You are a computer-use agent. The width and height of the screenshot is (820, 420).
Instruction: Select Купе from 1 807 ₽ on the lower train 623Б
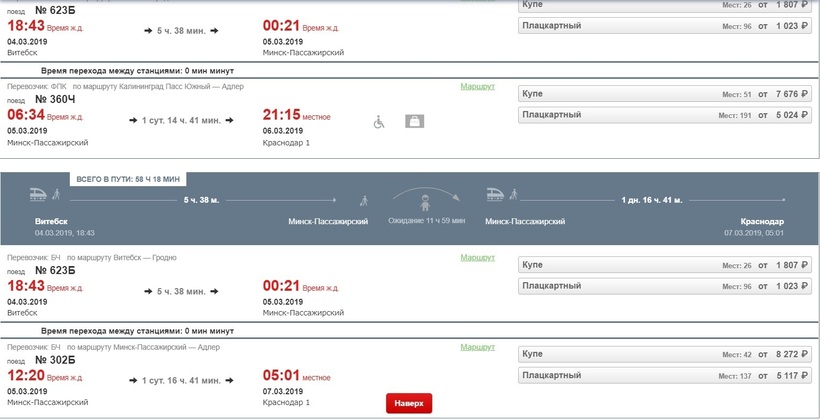665,265
